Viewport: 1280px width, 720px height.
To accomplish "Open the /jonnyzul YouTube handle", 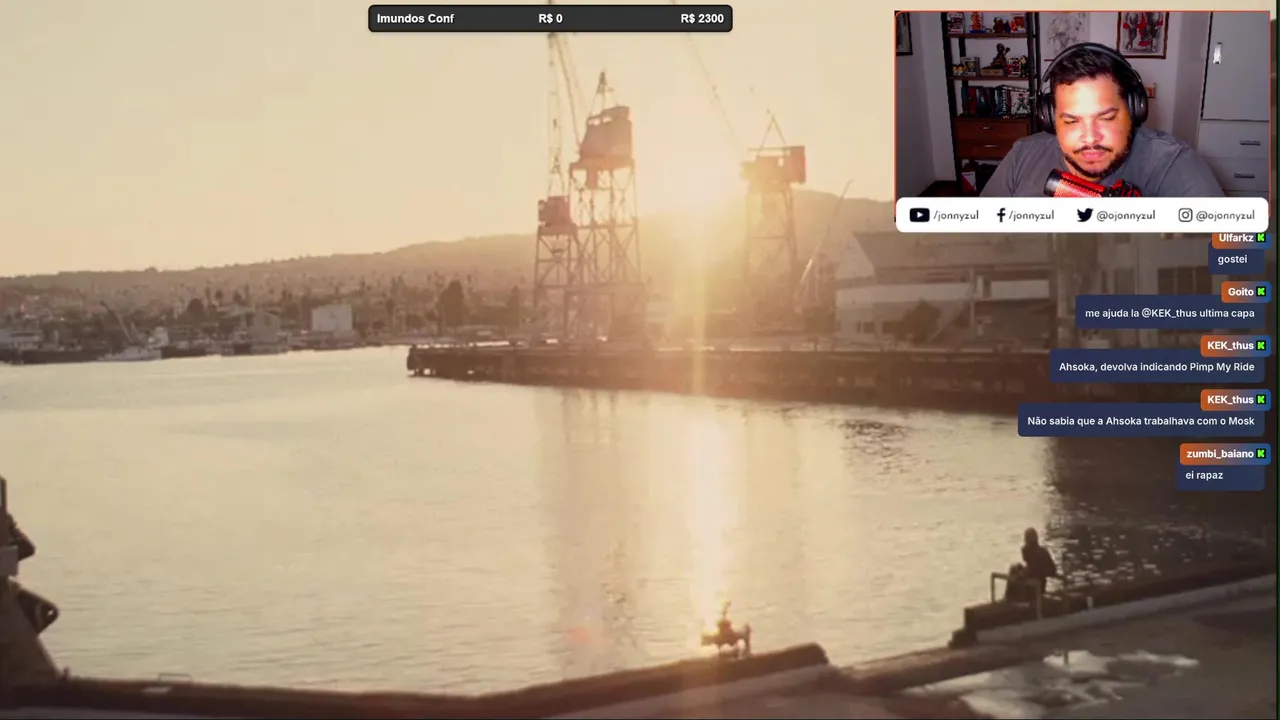I will tap(956, 215).
